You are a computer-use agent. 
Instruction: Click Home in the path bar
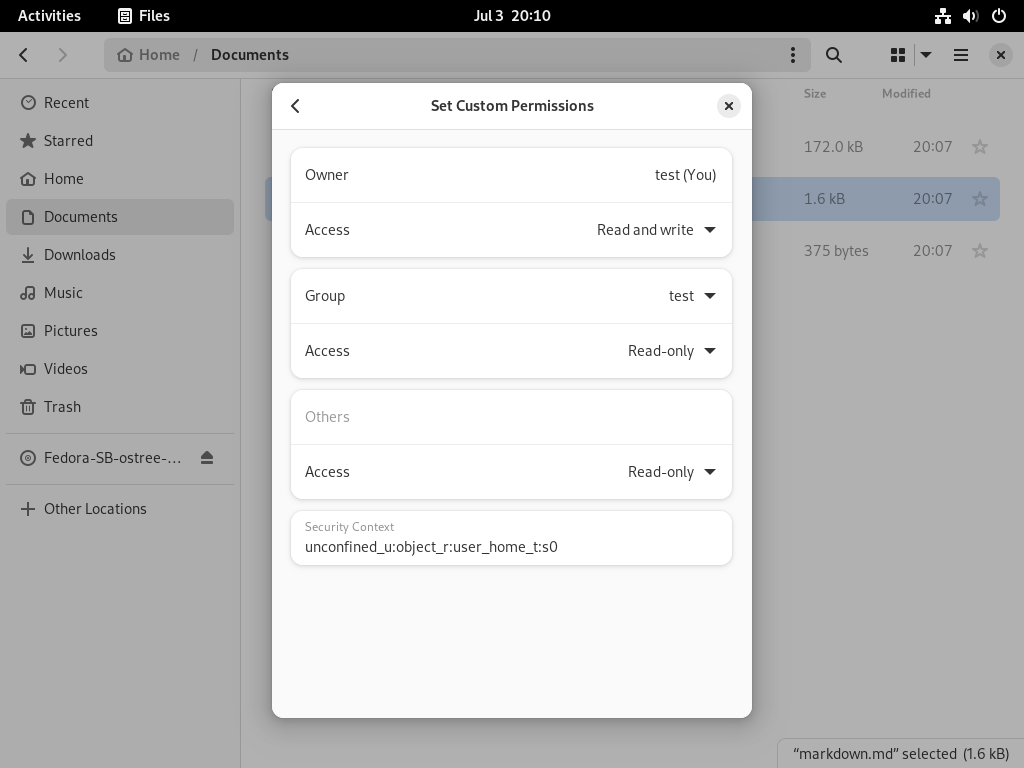(148, 55)
